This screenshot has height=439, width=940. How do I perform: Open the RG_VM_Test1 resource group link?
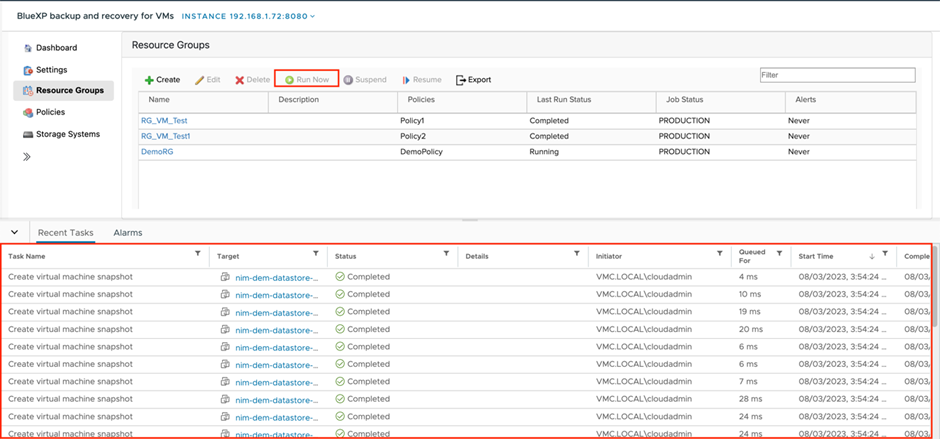[166, 136]
